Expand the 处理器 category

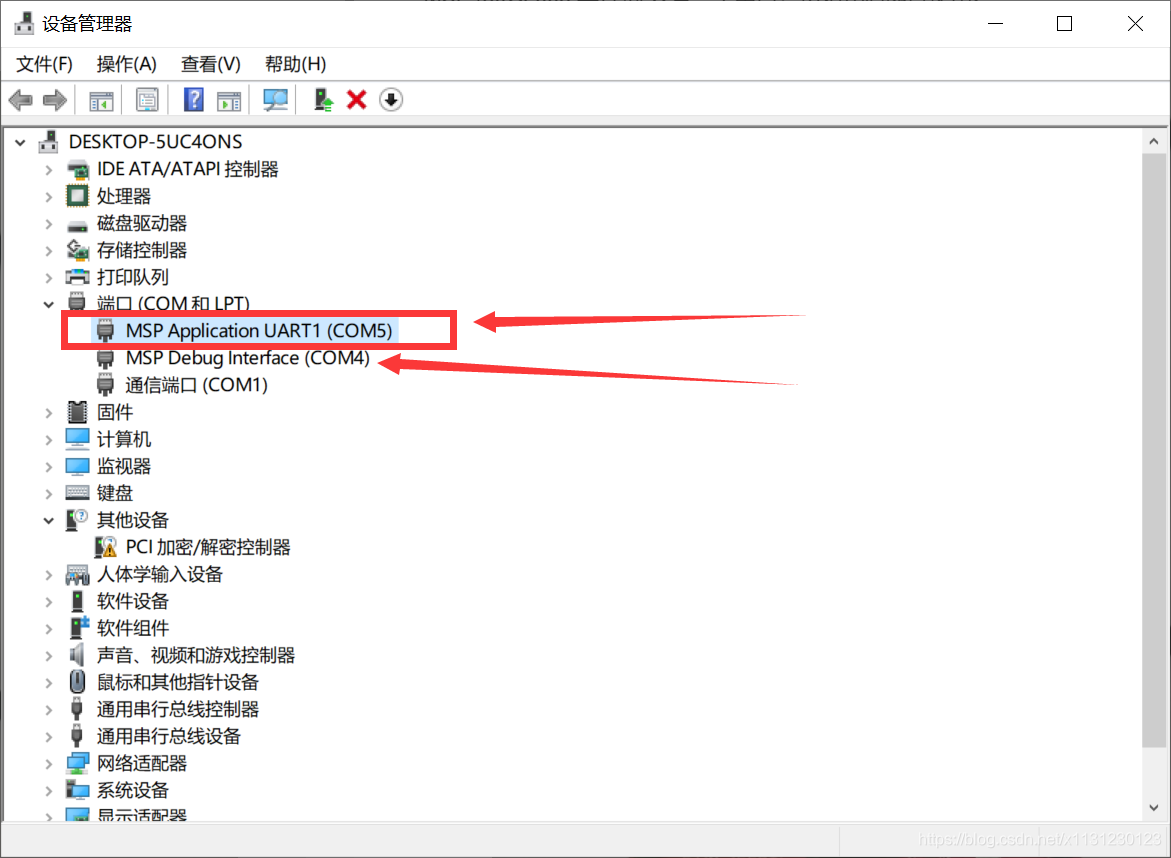(49, 196)
